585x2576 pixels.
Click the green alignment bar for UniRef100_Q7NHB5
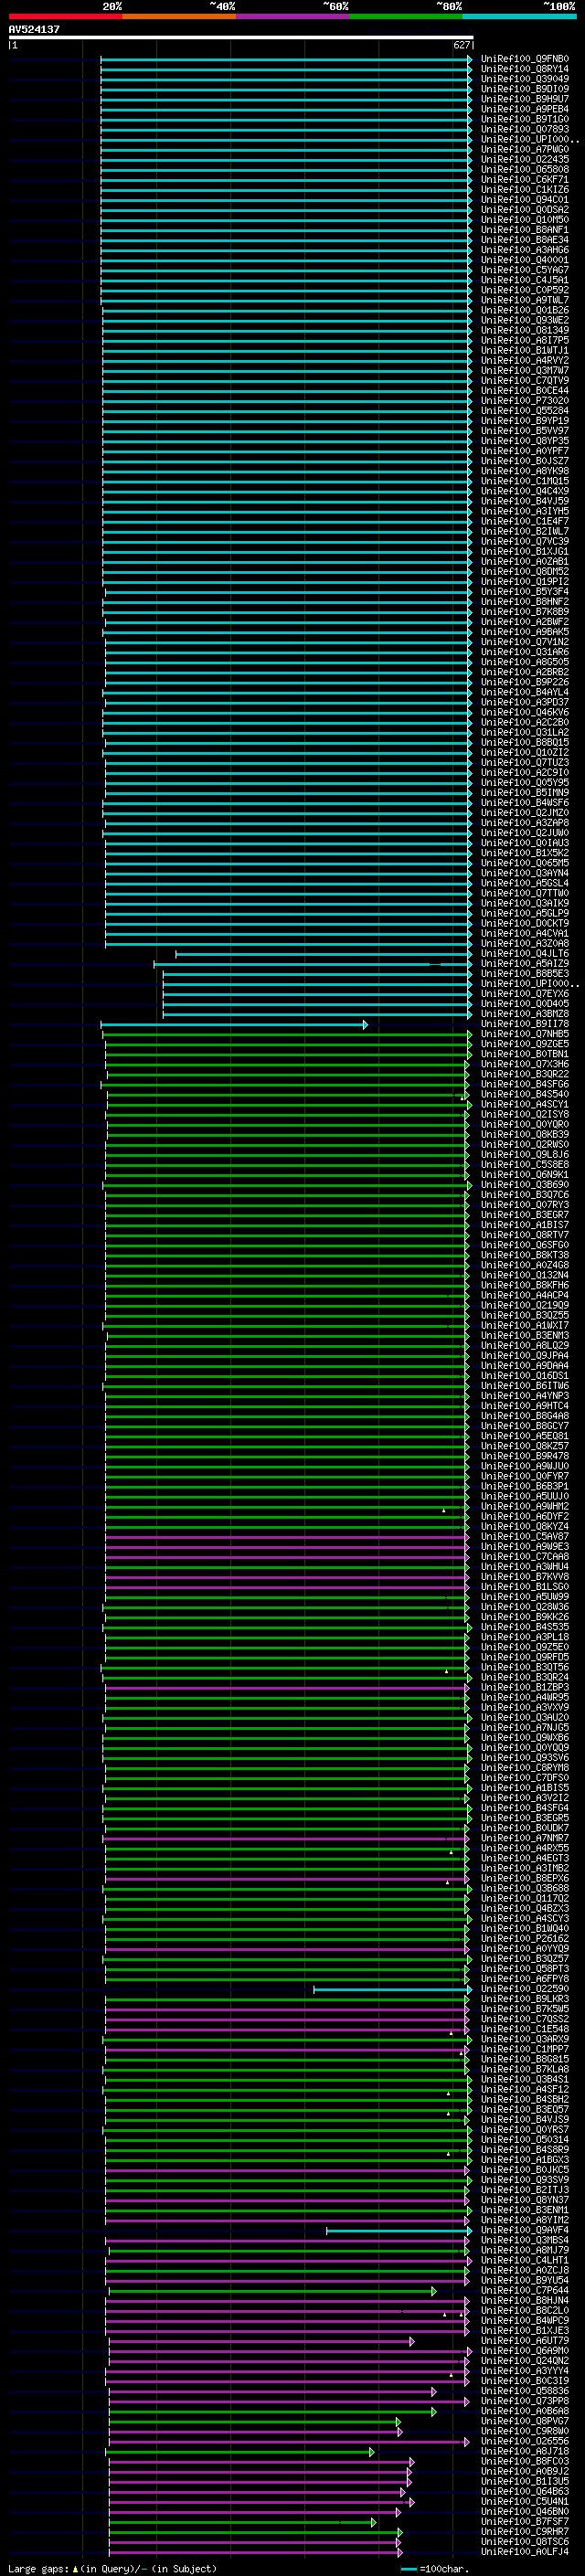tap(288, 1034)
